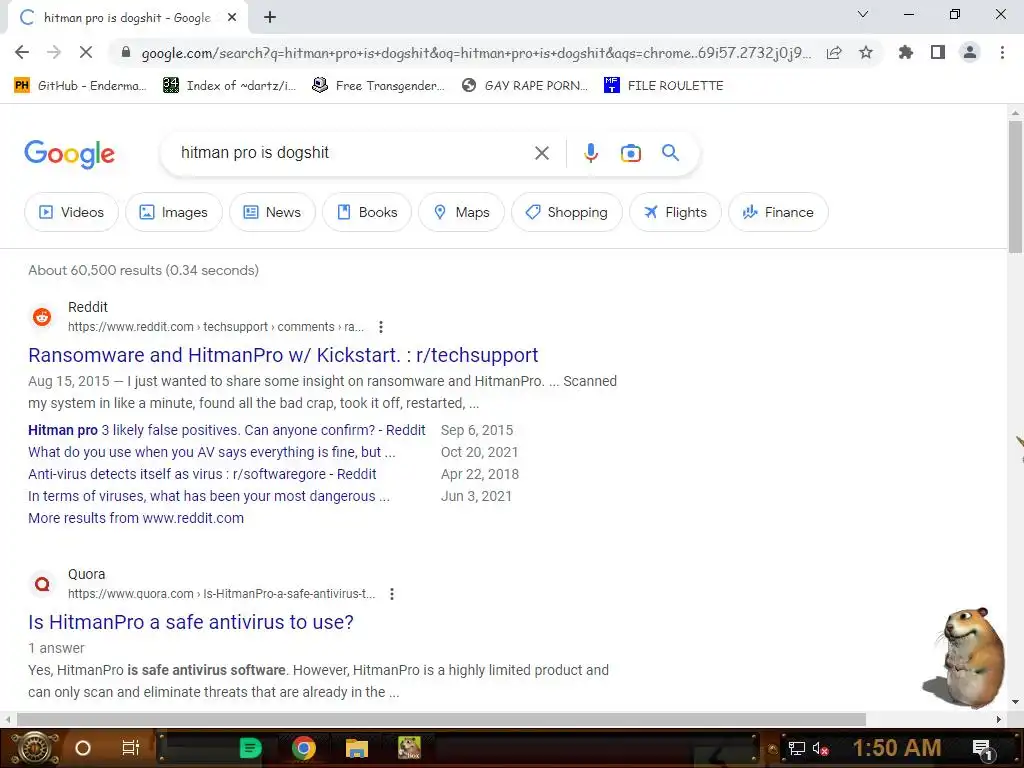
Task: Open Reddit result's three-dot options
Action: pyautogui.click(x=381, y=327)
